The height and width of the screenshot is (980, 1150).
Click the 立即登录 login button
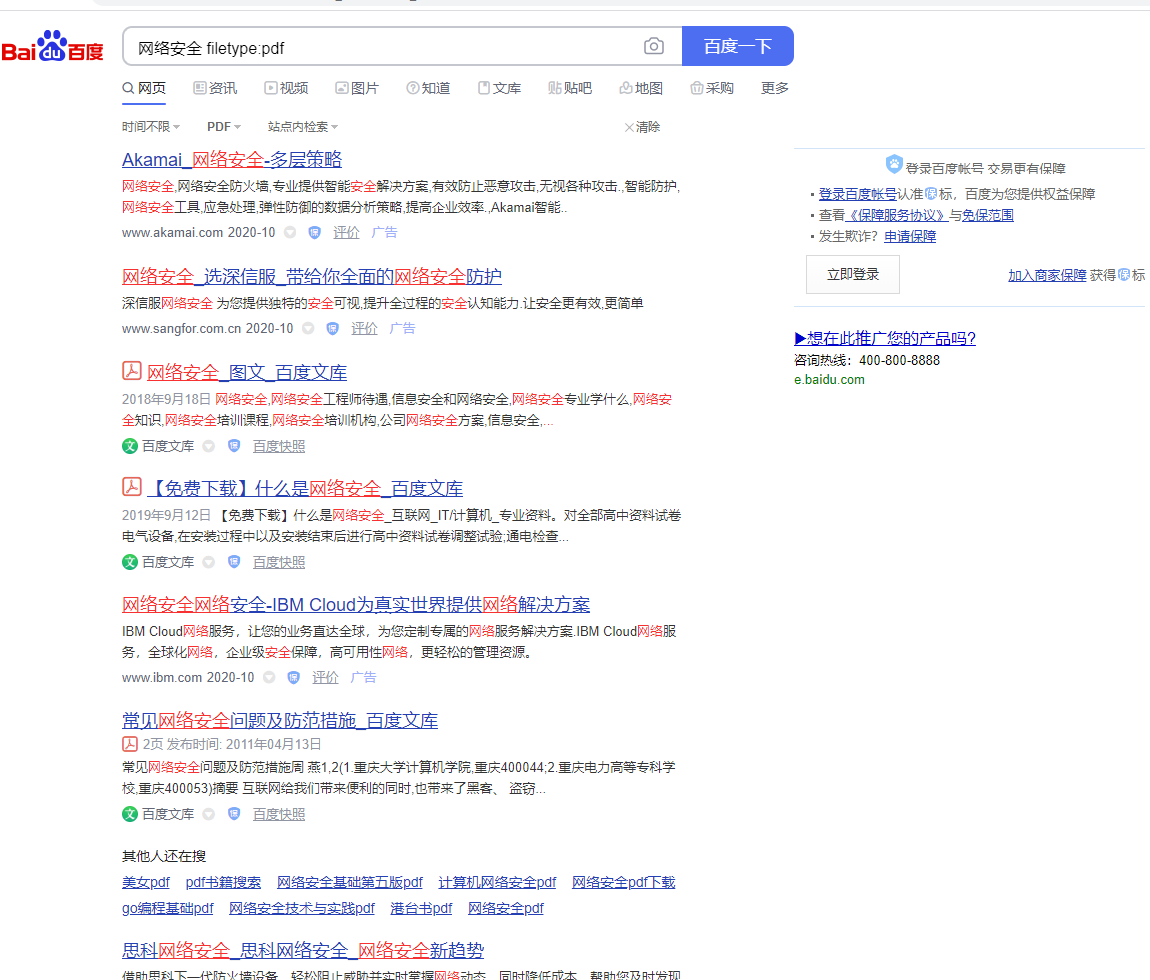click(x=853, y=274)
